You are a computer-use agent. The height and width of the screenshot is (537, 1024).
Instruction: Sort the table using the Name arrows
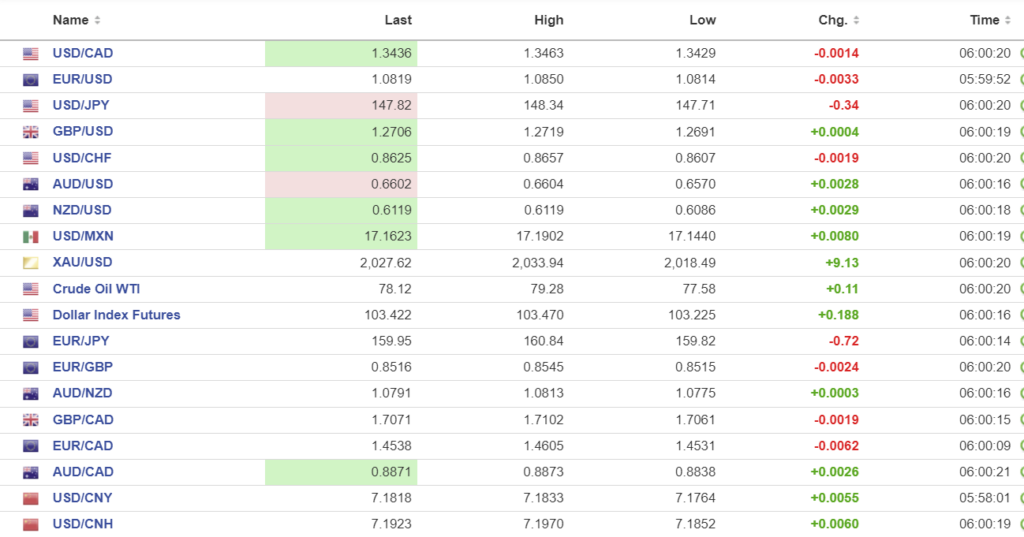click(97, 21)
